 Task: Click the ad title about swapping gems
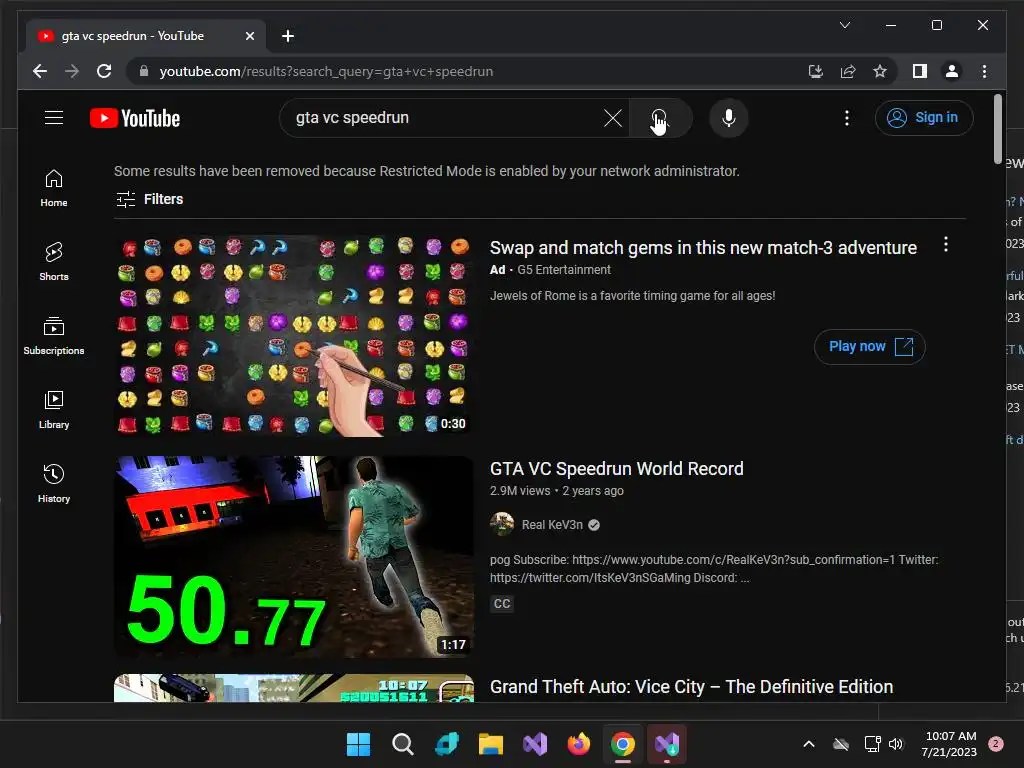tap(703, 248)
